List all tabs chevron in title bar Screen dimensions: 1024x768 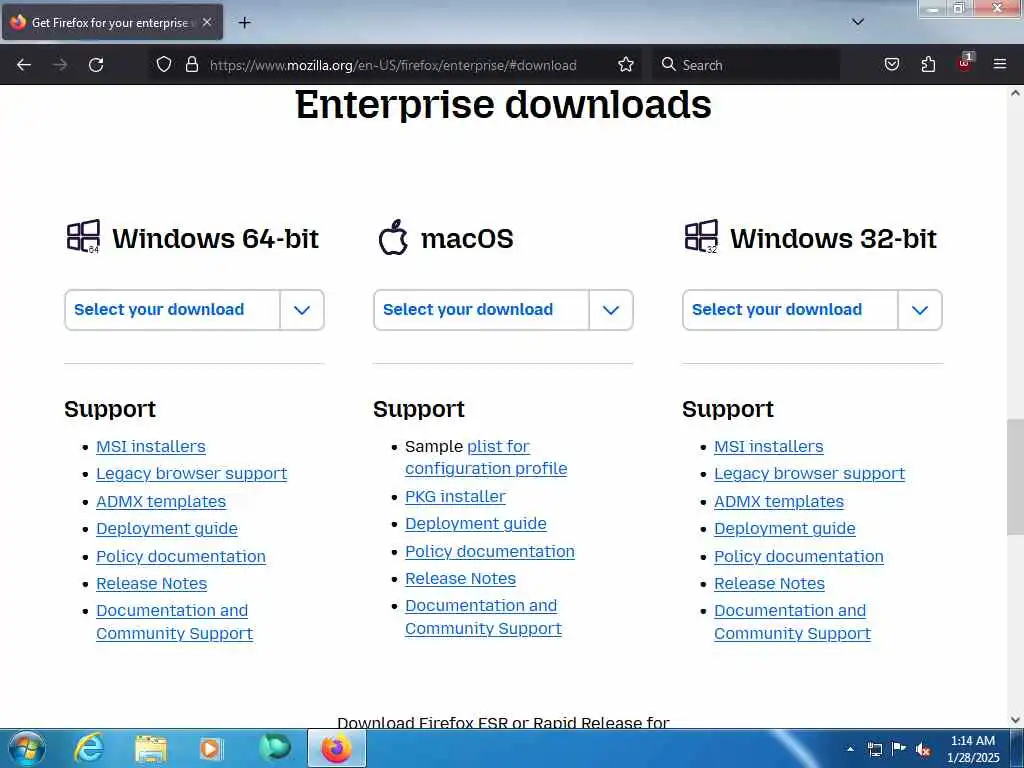coord(858,22)
